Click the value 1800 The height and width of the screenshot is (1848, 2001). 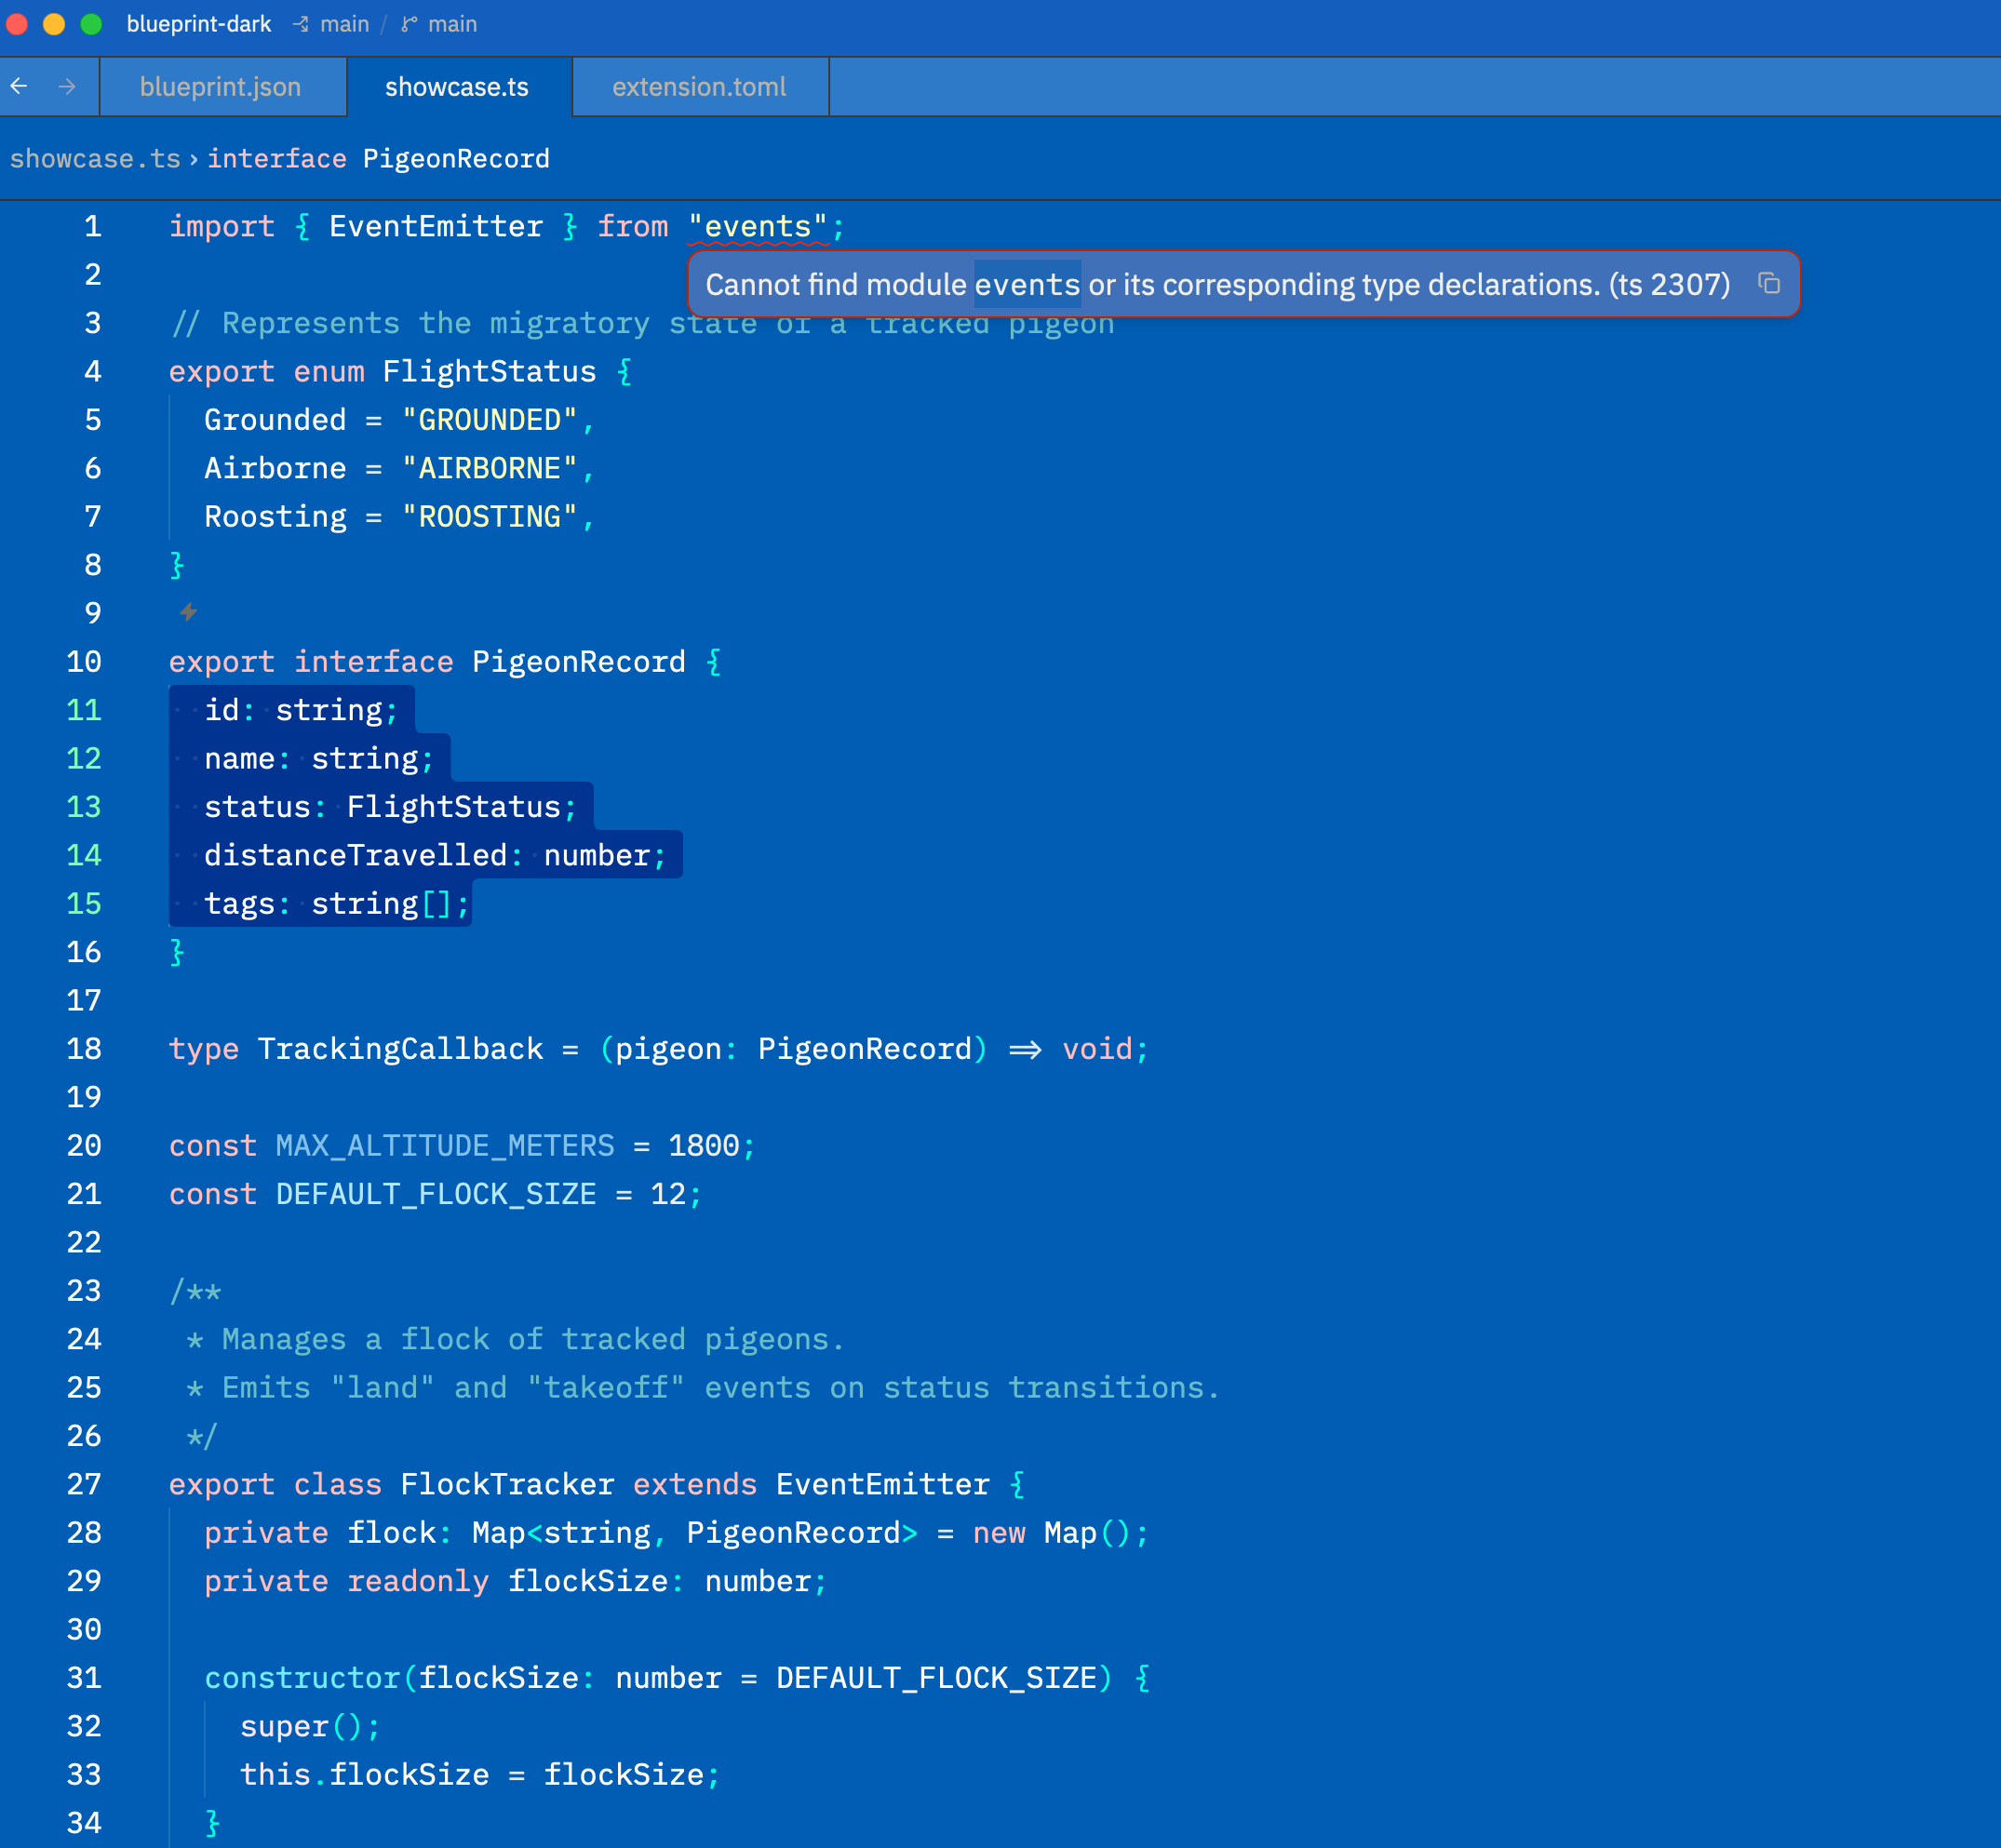704,1146
